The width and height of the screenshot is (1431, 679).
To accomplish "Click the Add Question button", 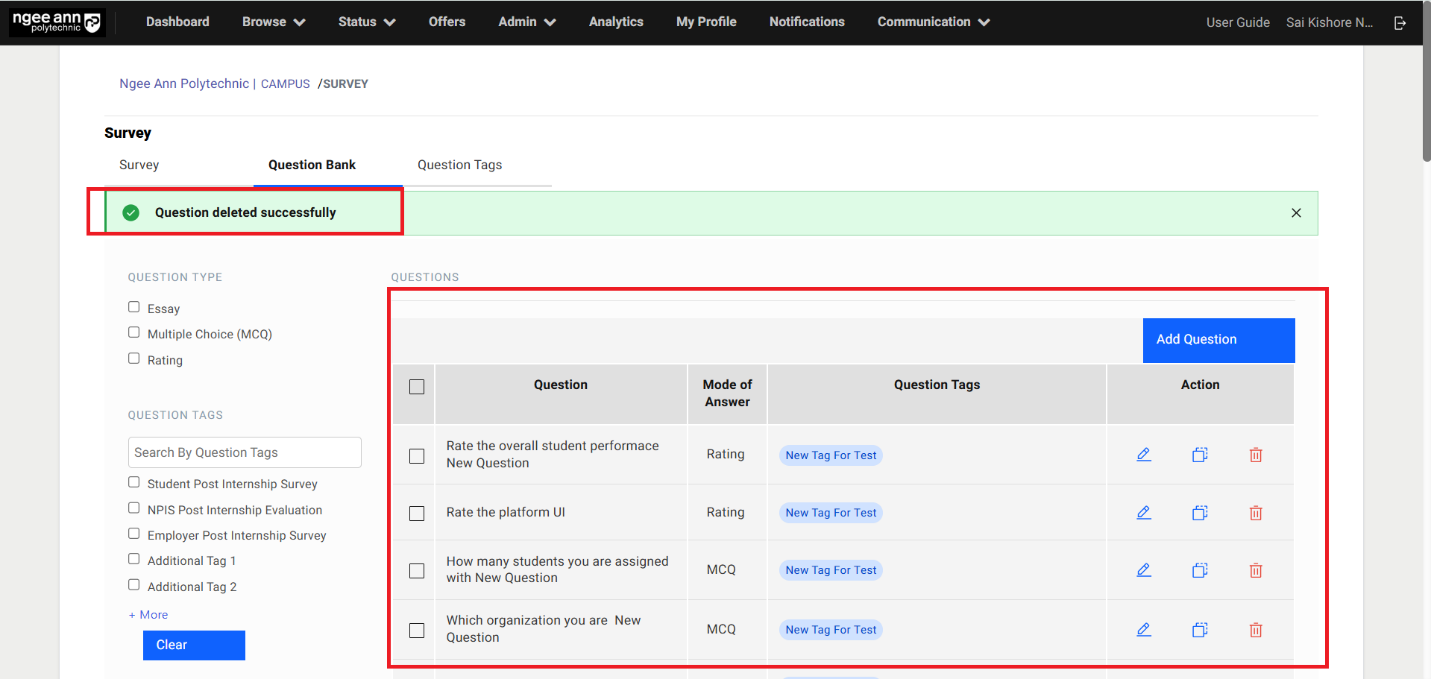I will [1218, 340].
